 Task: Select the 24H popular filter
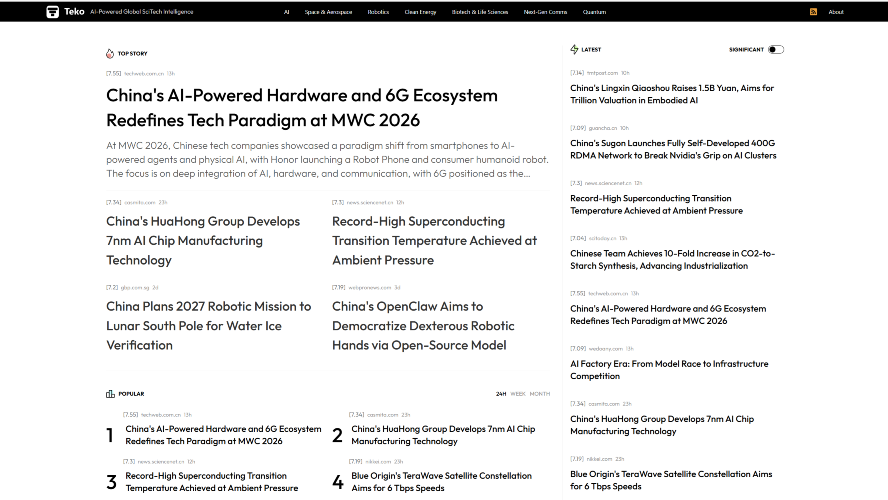tap(501, 394)
